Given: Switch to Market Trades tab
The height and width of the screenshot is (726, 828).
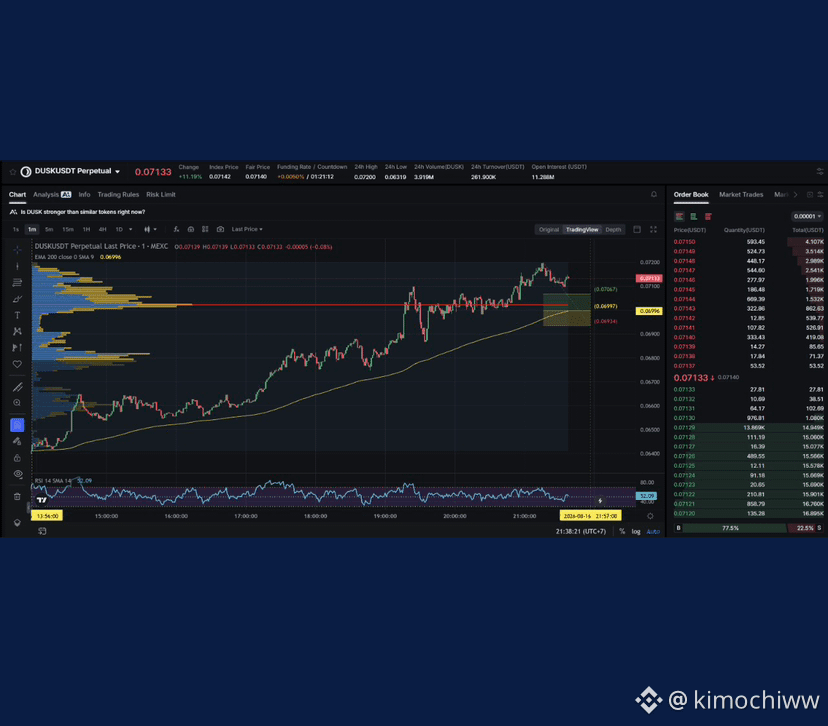Looking at the screenshot, I should 741,195.
